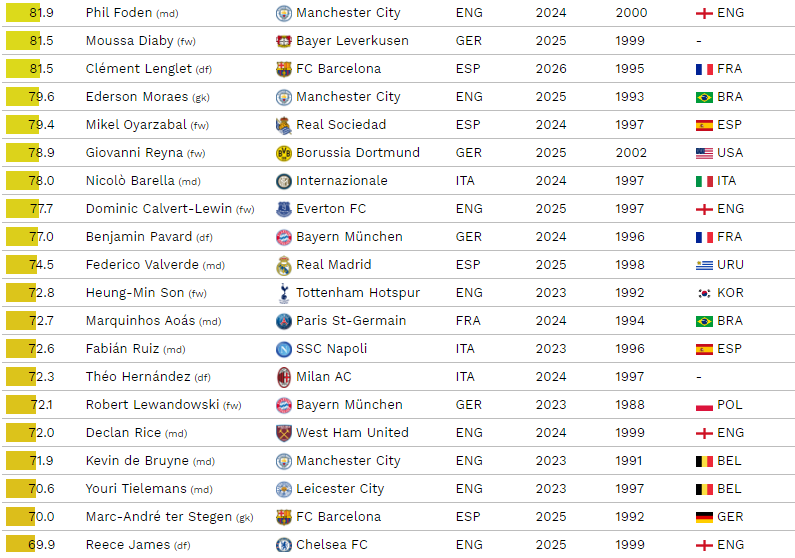Click the Real Madrid club crest
The width and height of the screenshot is (795, 558).
(283, 265)
